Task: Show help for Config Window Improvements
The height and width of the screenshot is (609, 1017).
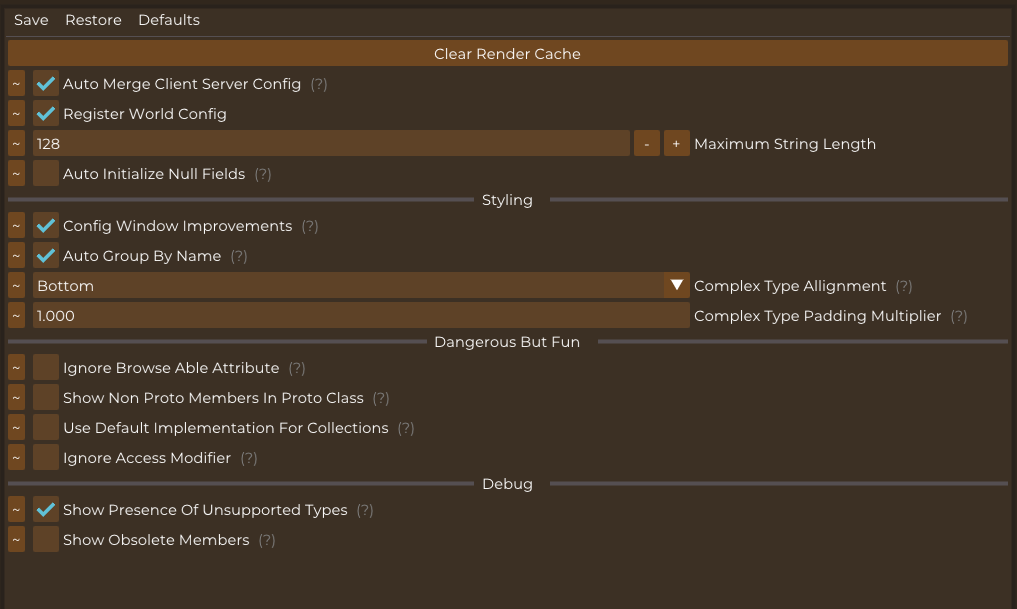Action: (x=309, y=226)
